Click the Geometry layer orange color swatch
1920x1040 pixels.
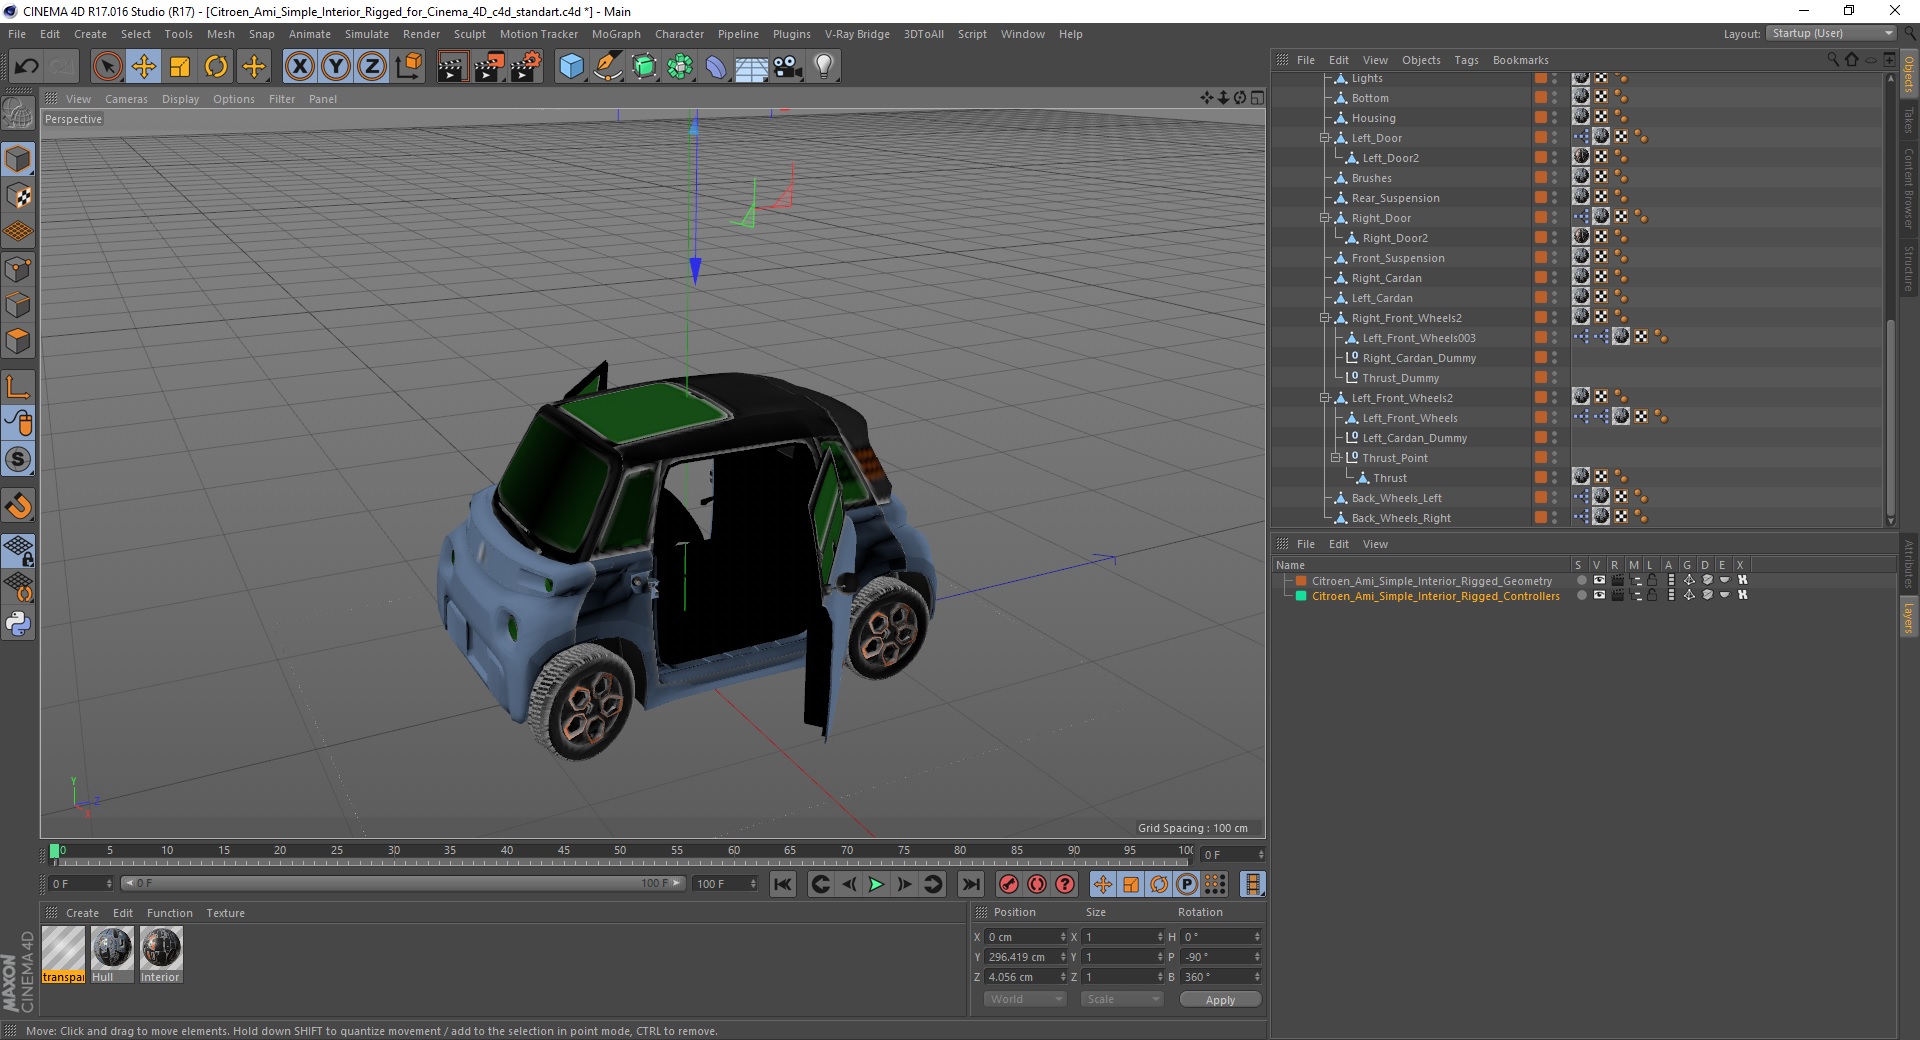pos(1301,580)
